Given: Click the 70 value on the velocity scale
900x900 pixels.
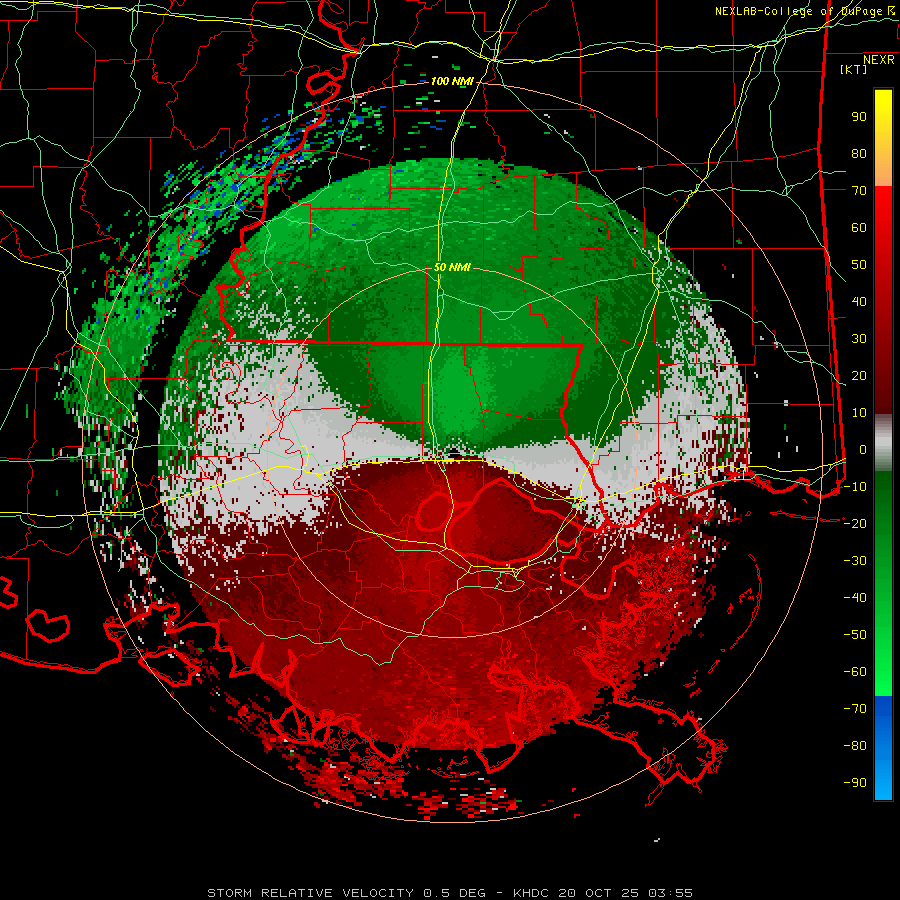Looking at the screenshot, I should pyautogui.click(x=859, y=191).
